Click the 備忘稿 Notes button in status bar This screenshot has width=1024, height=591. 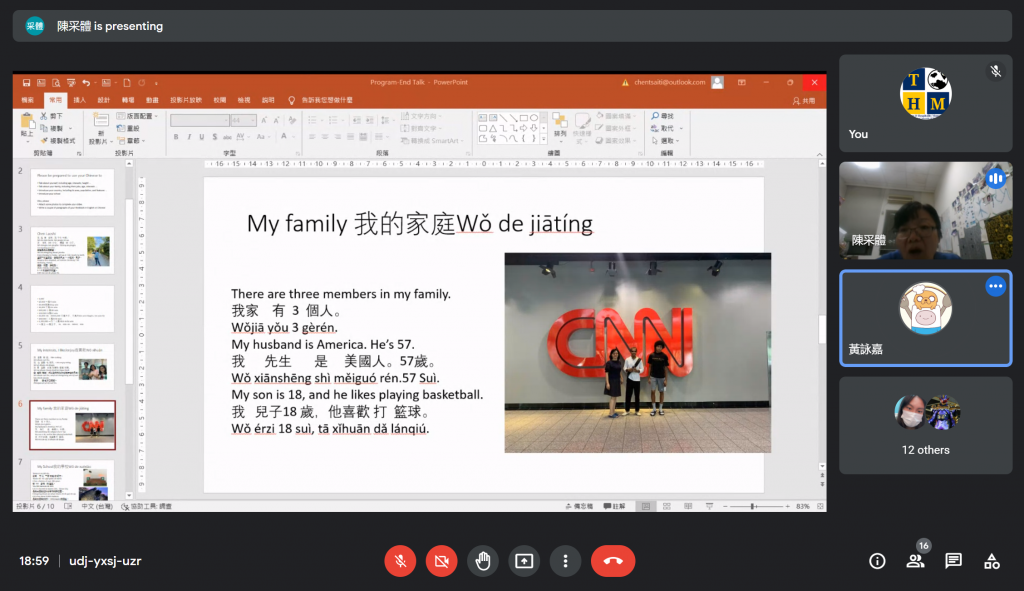[579, 506]
